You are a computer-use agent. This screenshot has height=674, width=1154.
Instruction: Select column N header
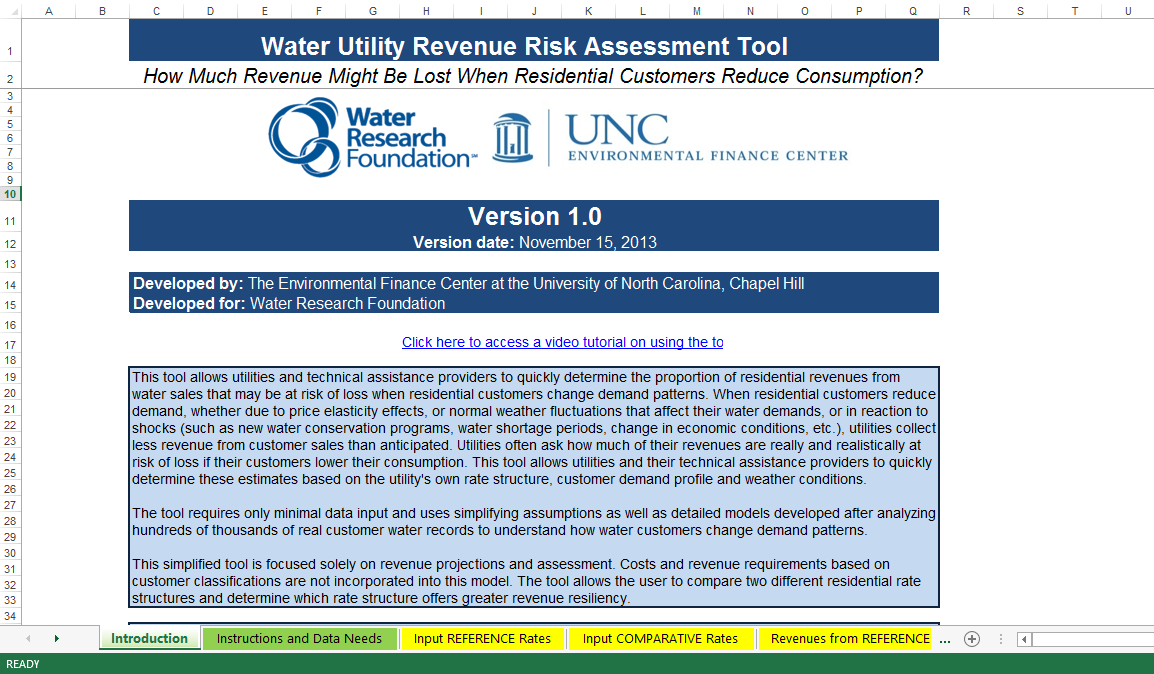pyautogui.click(x=750, y=11)
